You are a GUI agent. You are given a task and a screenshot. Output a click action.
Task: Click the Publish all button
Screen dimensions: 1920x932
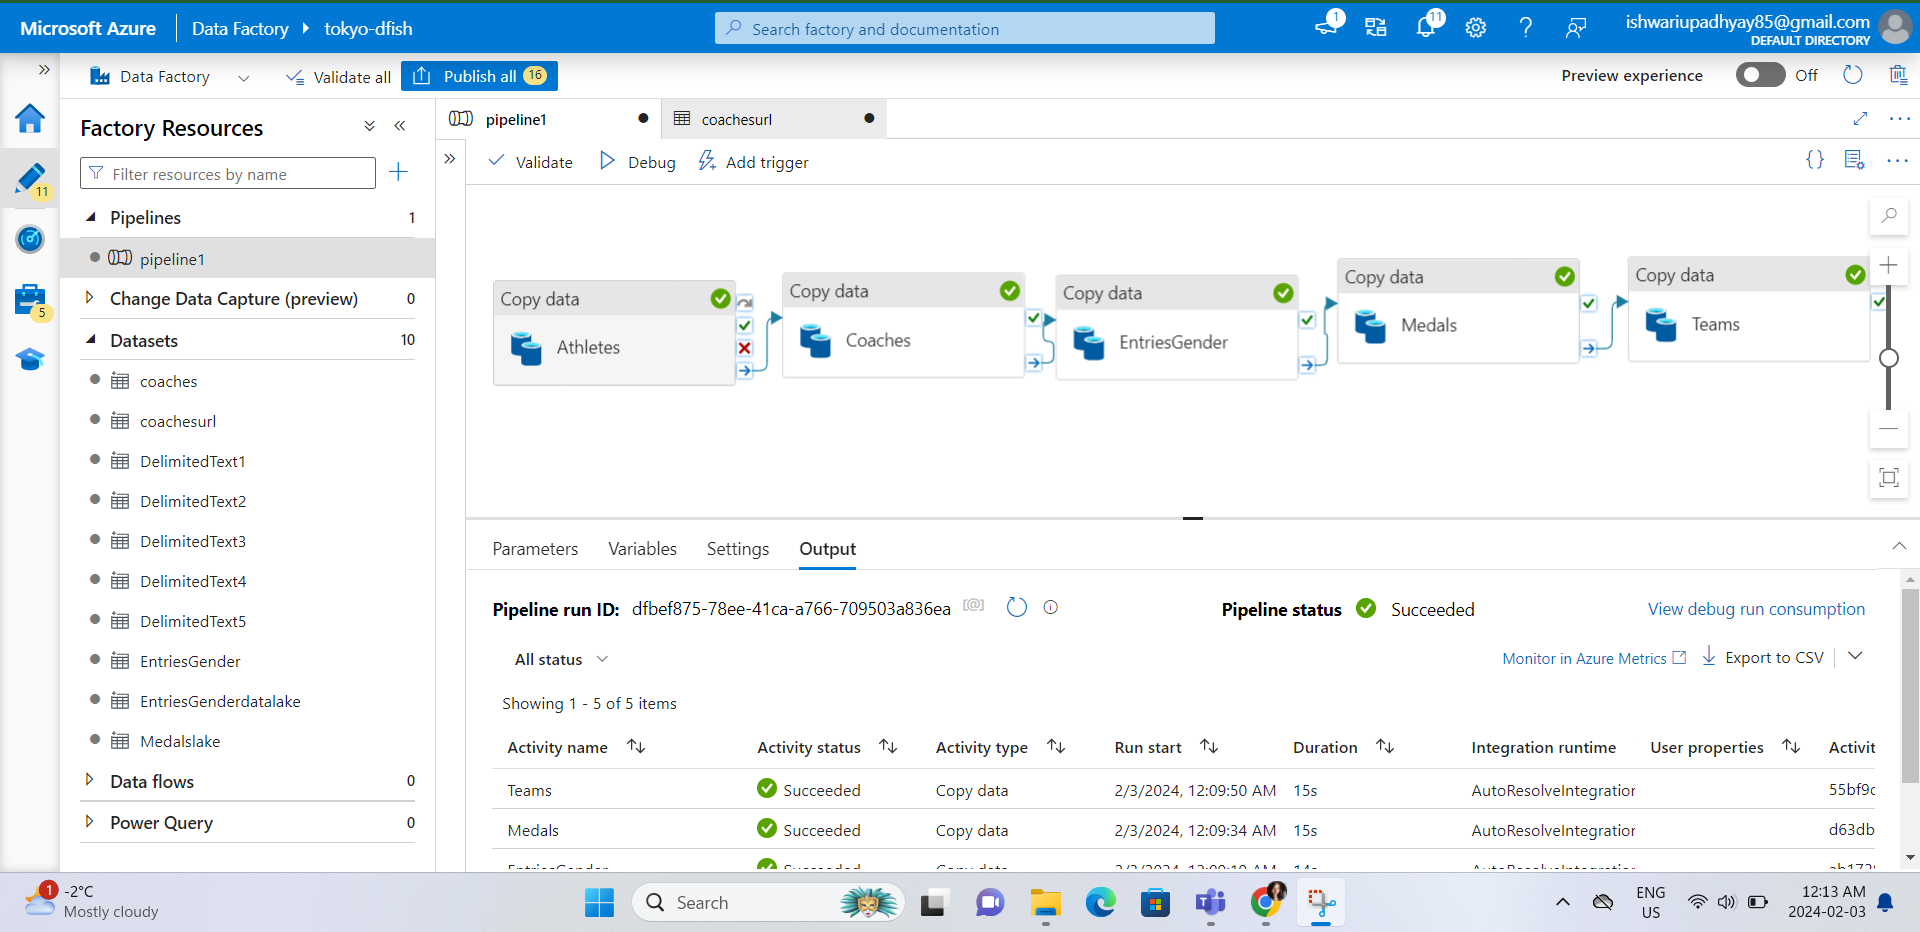(479, 76)
